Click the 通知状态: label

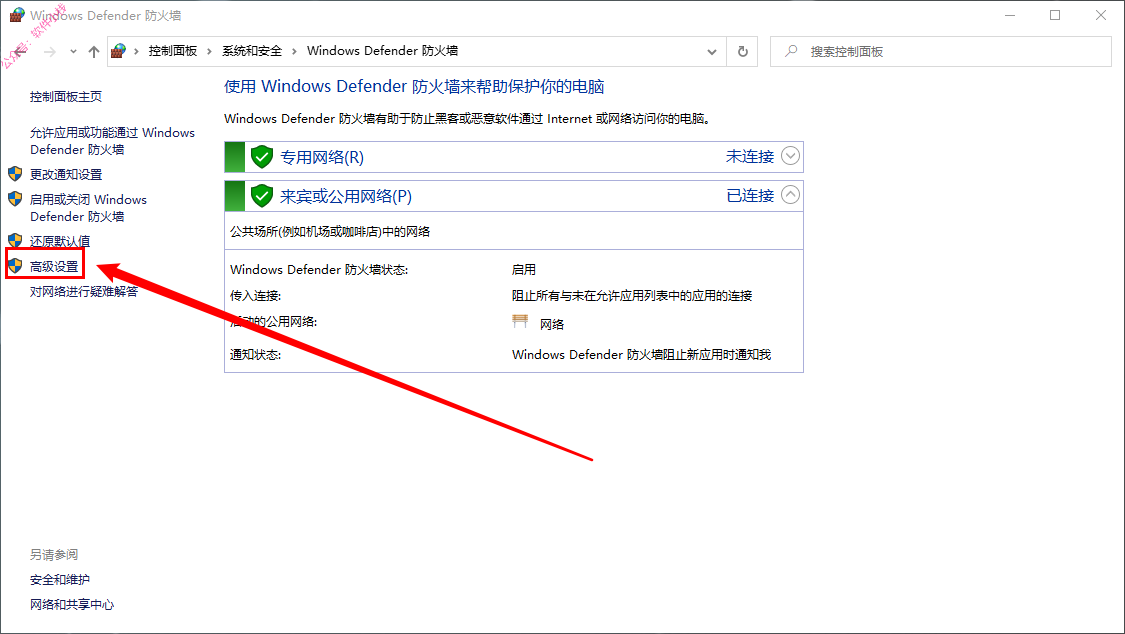pos(255,354)
